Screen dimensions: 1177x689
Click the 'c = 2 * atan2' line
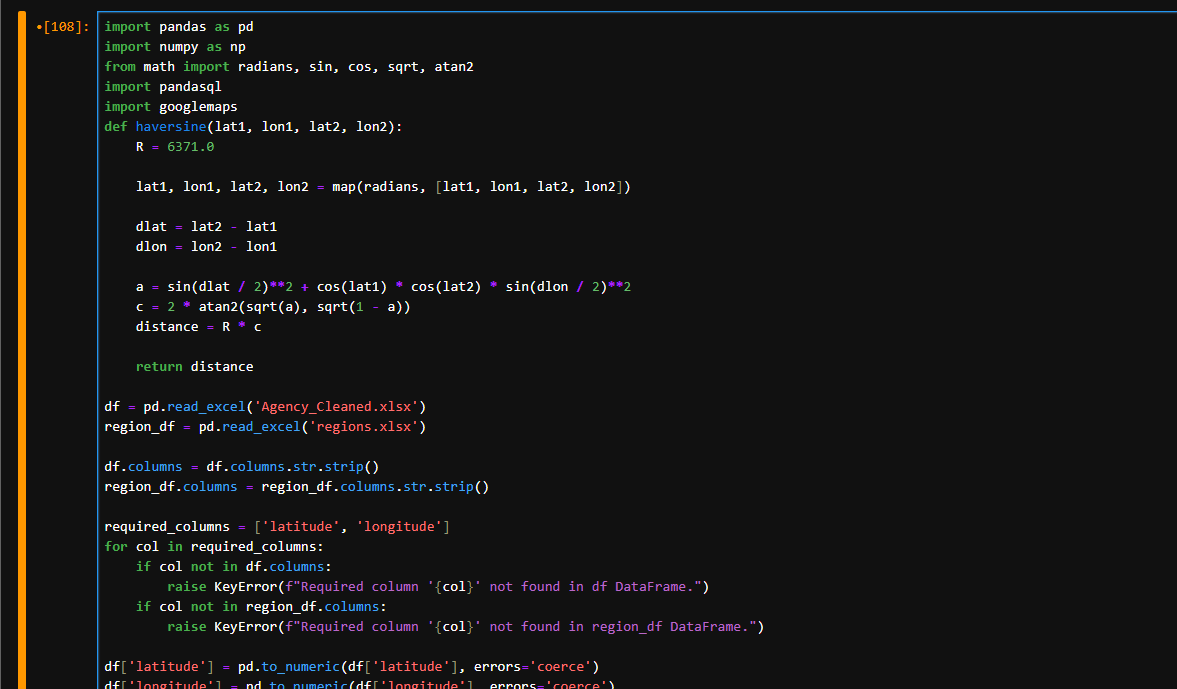pyautogui.click(x=273, y=306)
